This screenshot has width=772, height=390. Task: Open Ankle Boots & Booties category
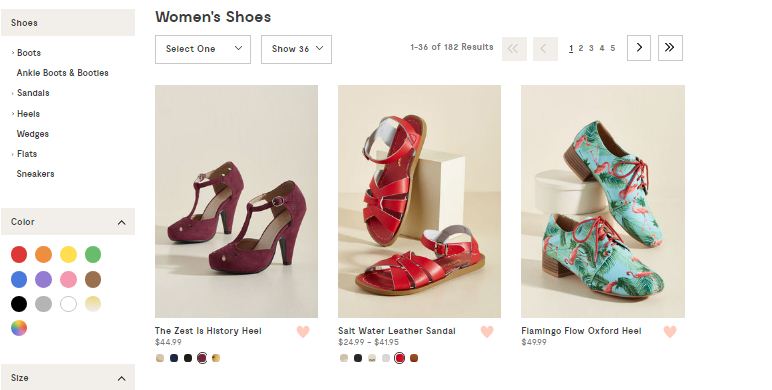tap(63, 73)
